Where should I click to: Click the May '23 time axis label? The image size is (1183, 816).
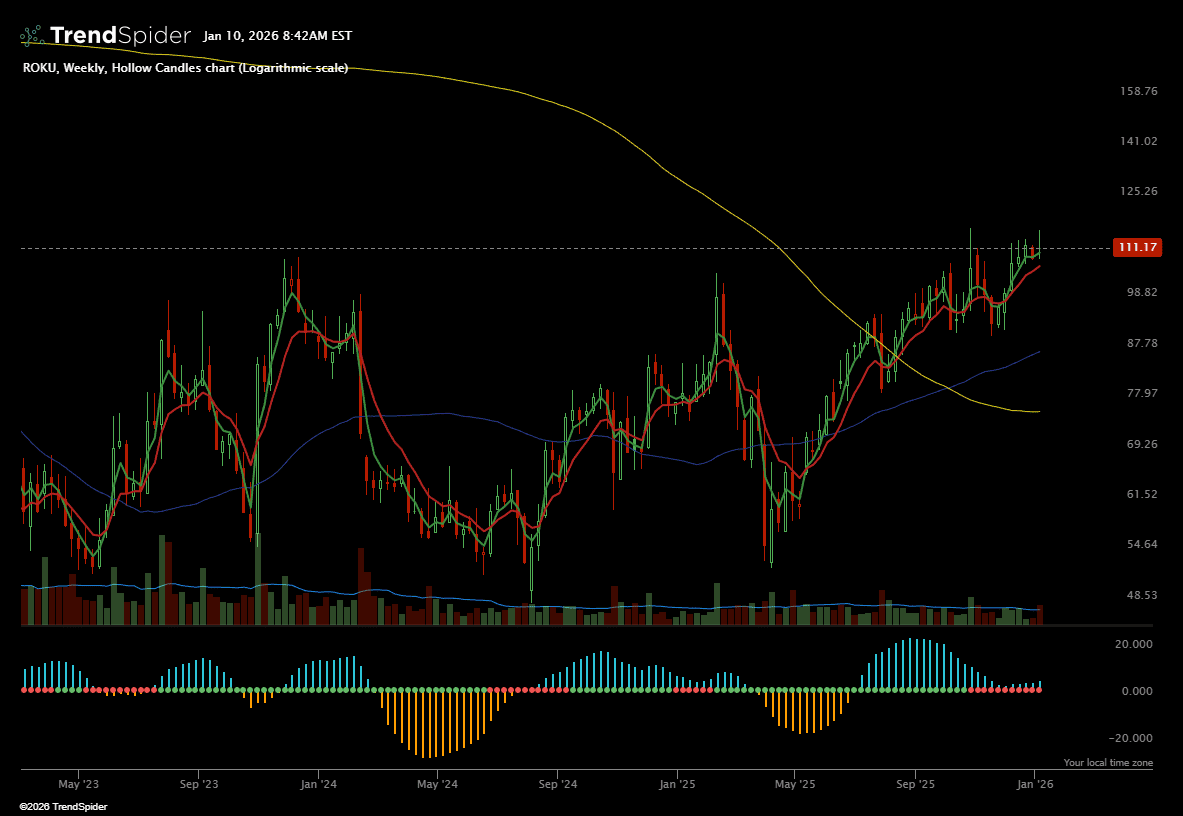[x=79, y=785]
